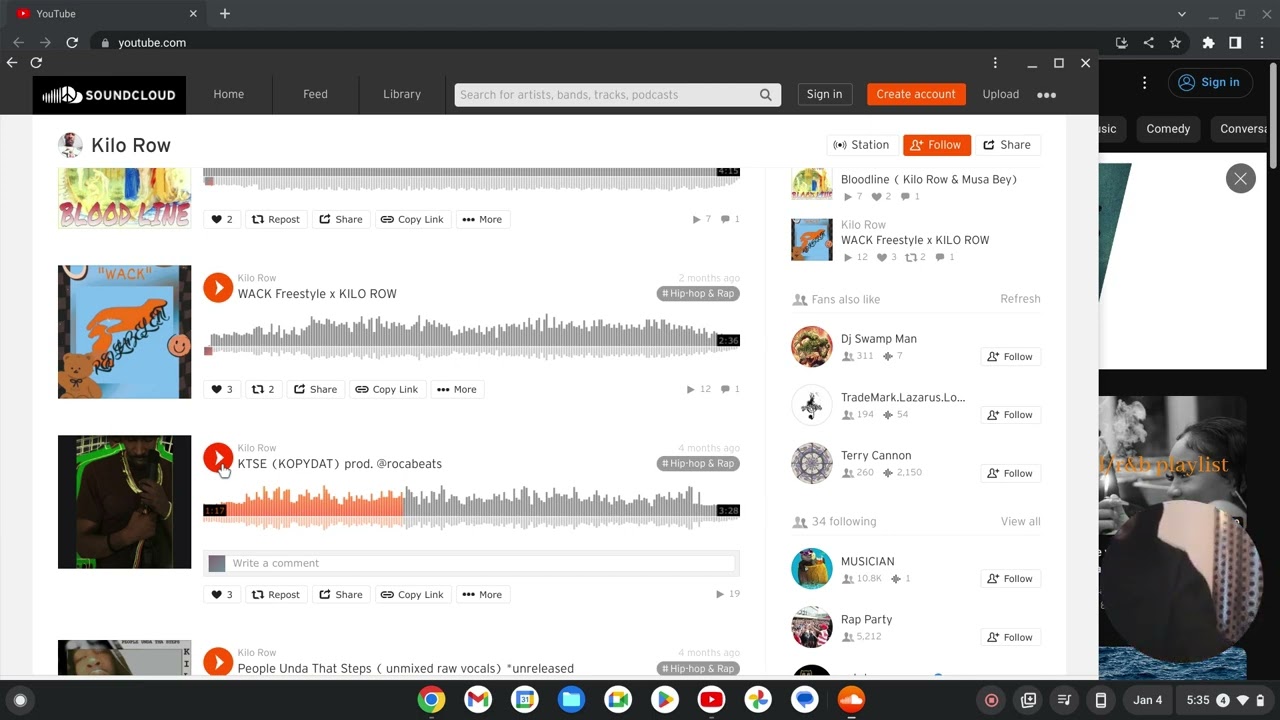Follow Dj Swamp Man
Image resolution: width=1280 pixels, height=720 pixels.
tap(1010, 357)
